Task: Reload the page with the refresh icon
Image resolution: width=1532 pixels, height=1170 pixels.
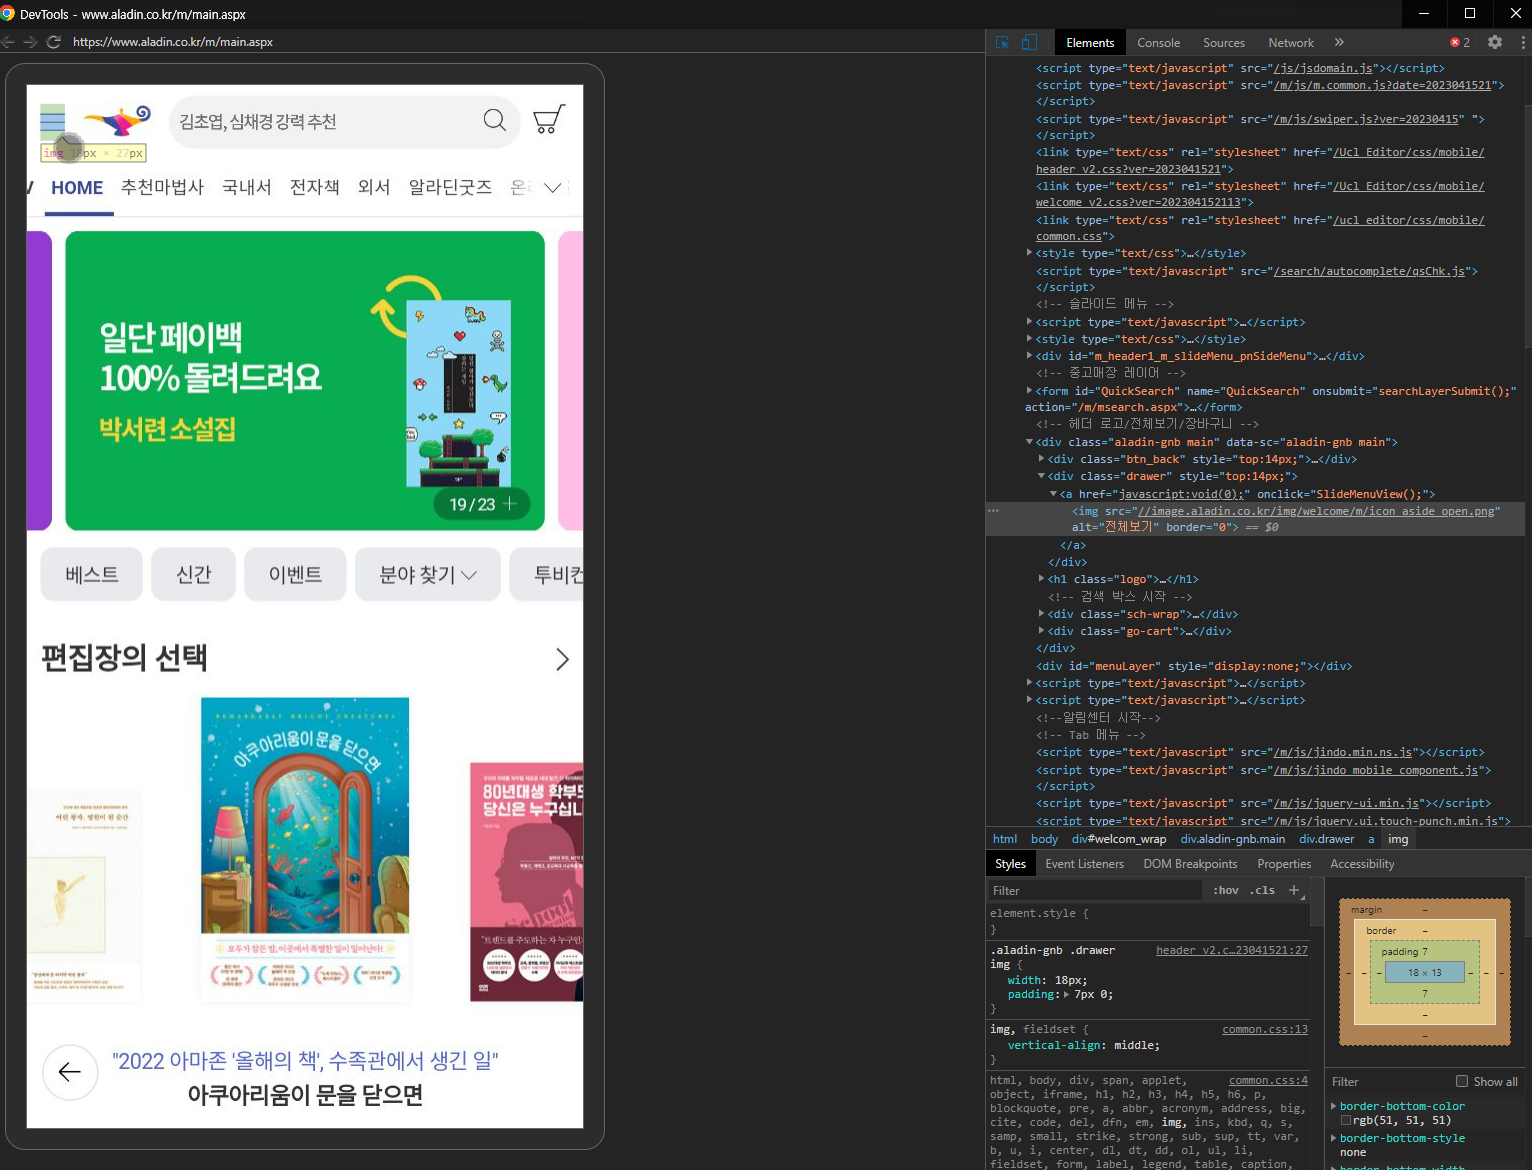Action: coord(54,42)
